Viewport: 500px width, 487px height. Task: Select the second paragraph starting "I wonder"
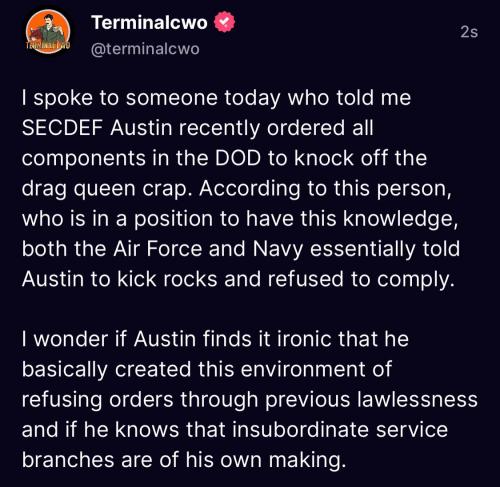(250, 399)
